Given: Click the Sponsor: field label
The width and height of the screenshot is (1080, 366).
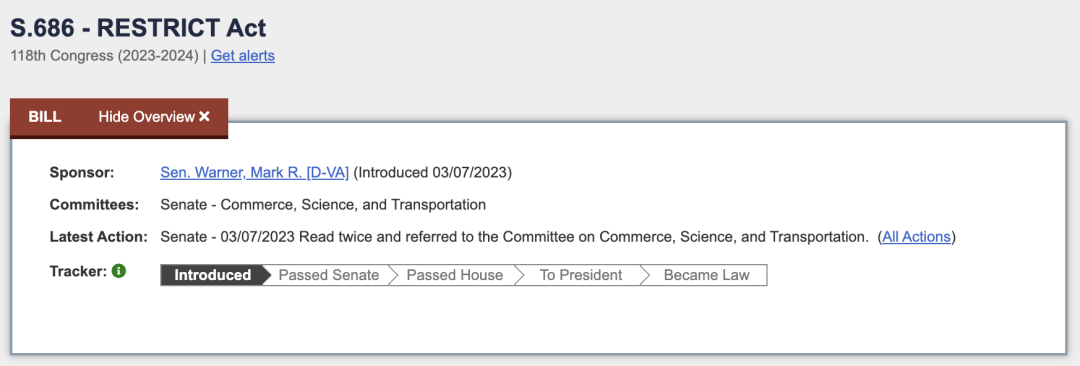Looking at the screenshot, I should point(82,172).
